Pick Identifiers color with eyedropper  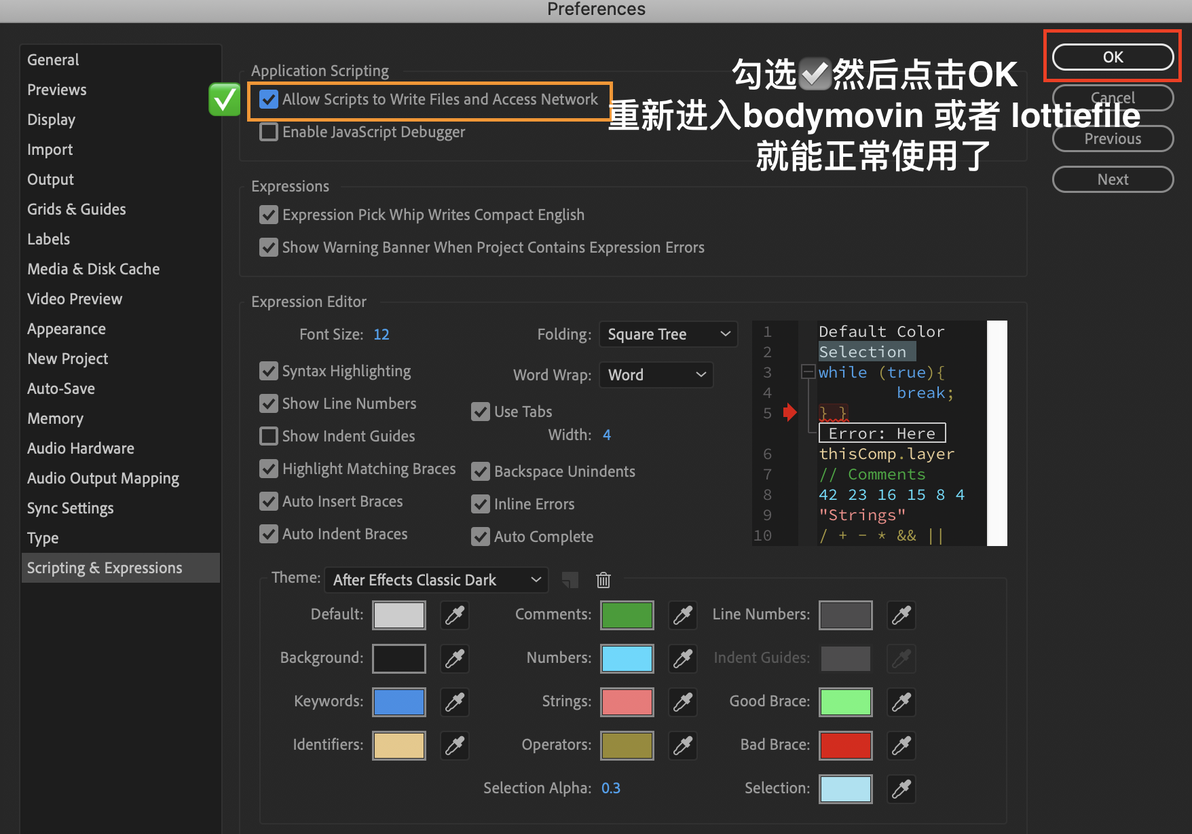(455, 746)
